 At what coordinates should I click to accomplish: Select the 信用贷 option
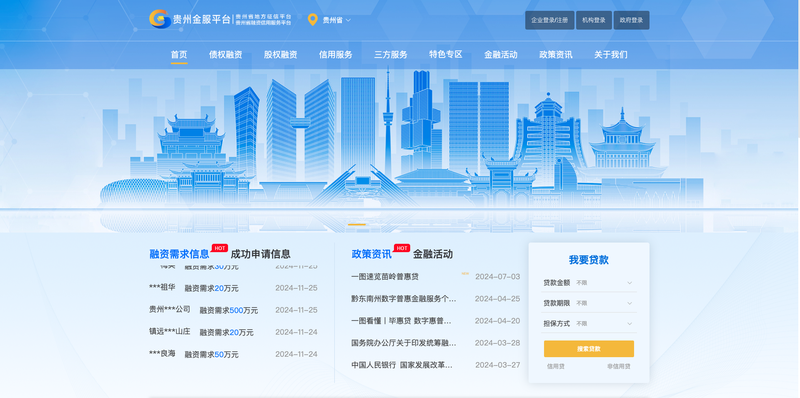[556, 366]
